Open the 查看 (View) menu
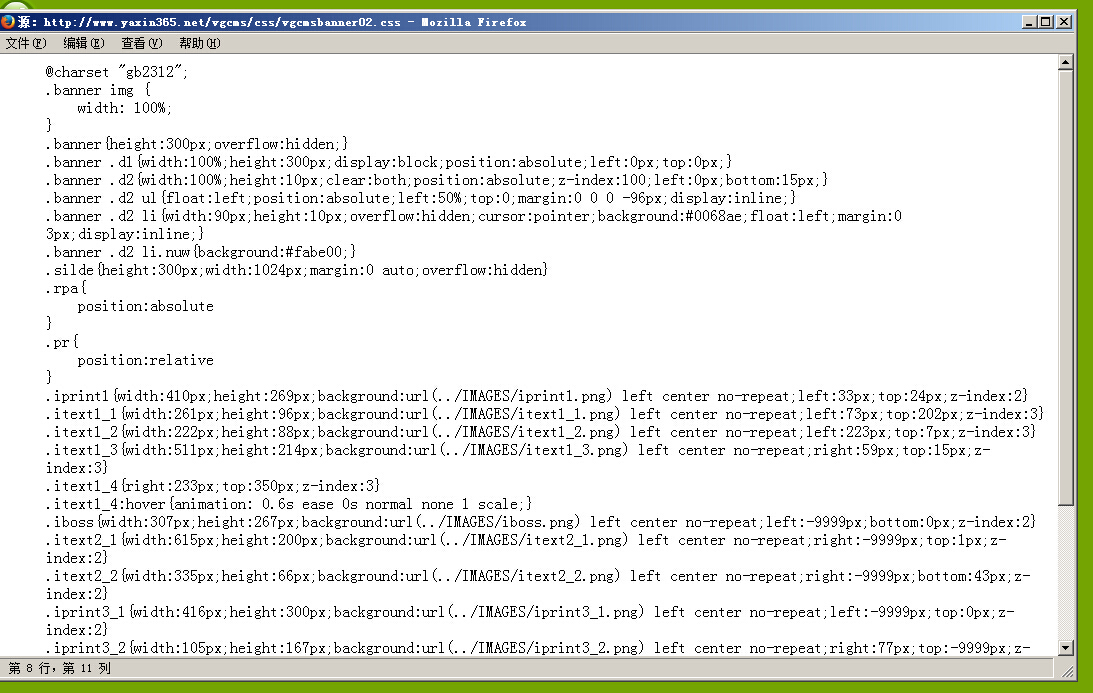Viewport: 1093px width, 693px height. tap(141, 43)
